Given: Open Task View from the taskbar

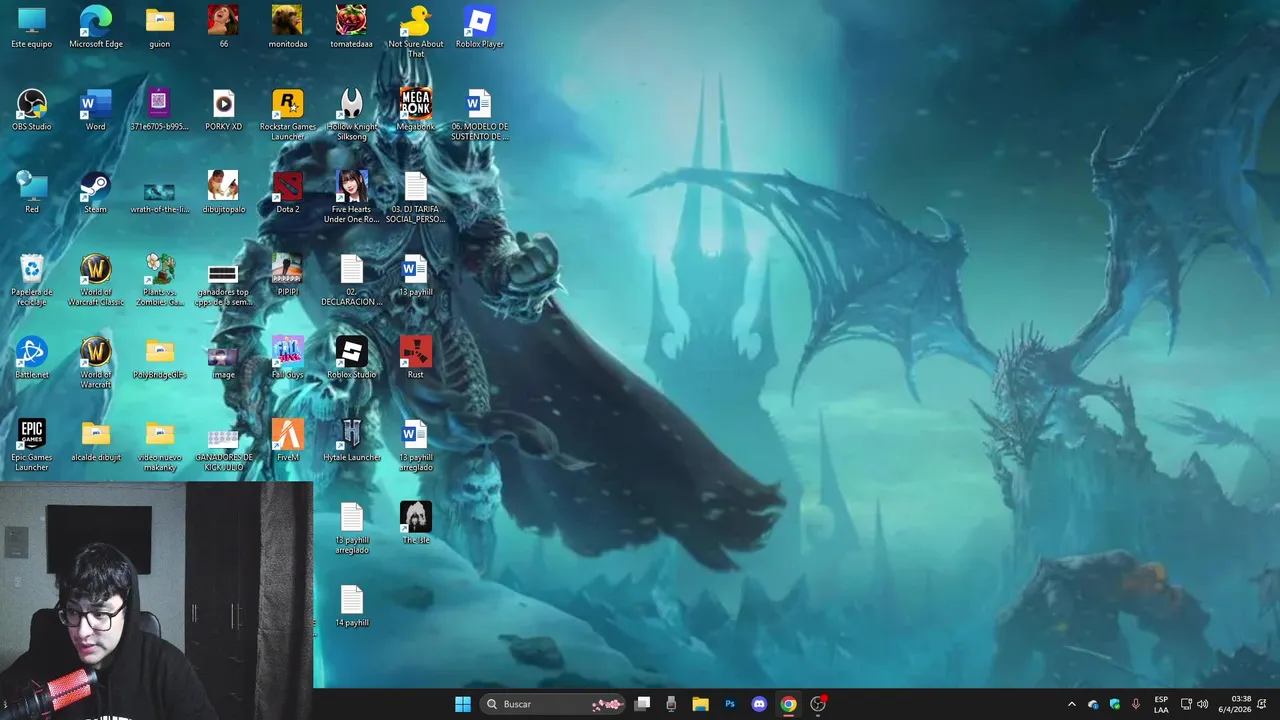Looking at the screenshot, I should click(x=643, y=704).
